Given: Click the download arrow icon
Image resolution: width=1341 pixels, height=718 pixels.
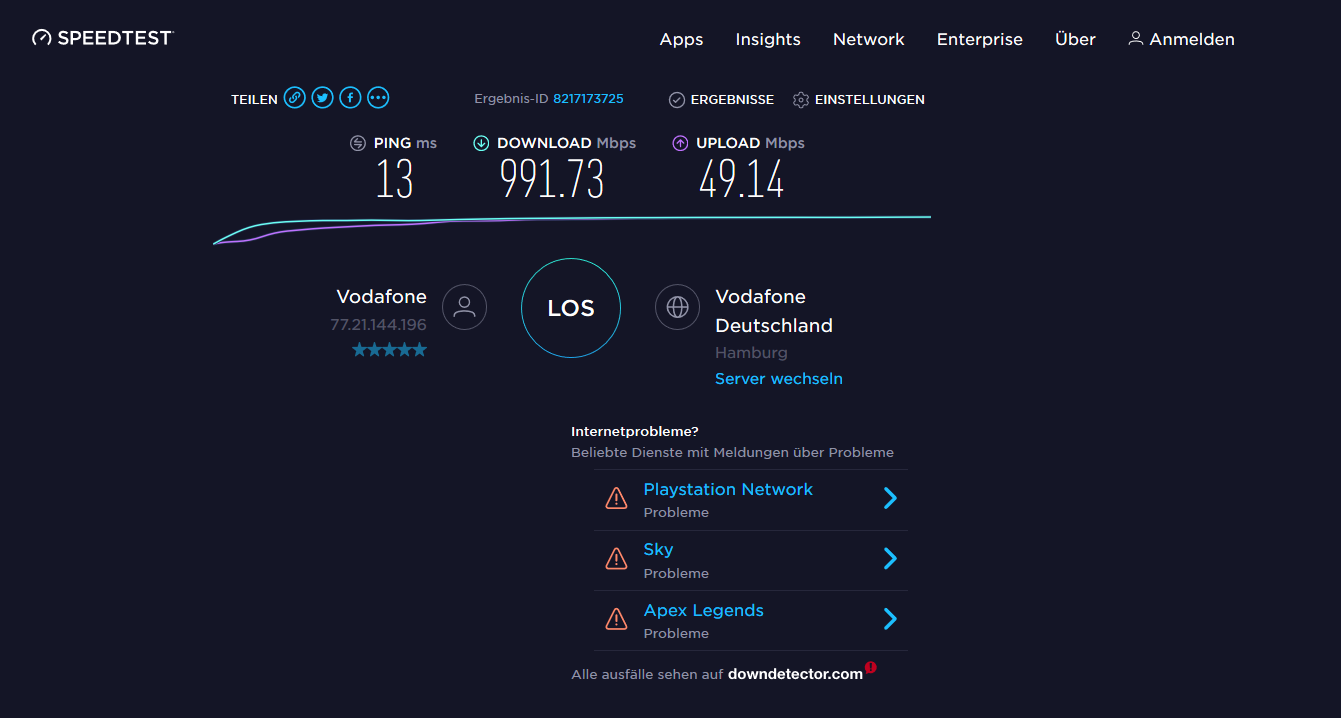Looking at the screenshot, I should click(481, 143).
